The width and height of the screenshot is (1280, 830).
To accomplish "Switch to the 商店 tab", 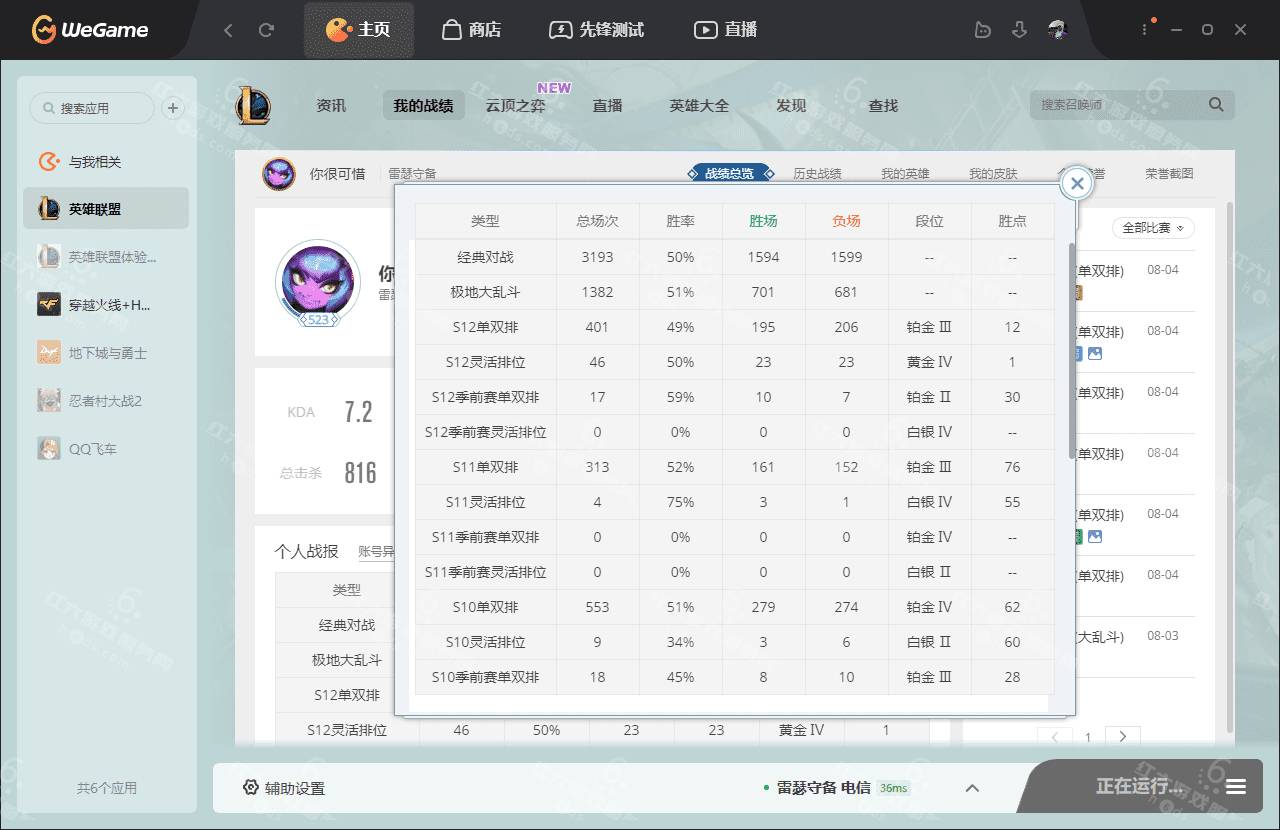I will pos(471,30).
